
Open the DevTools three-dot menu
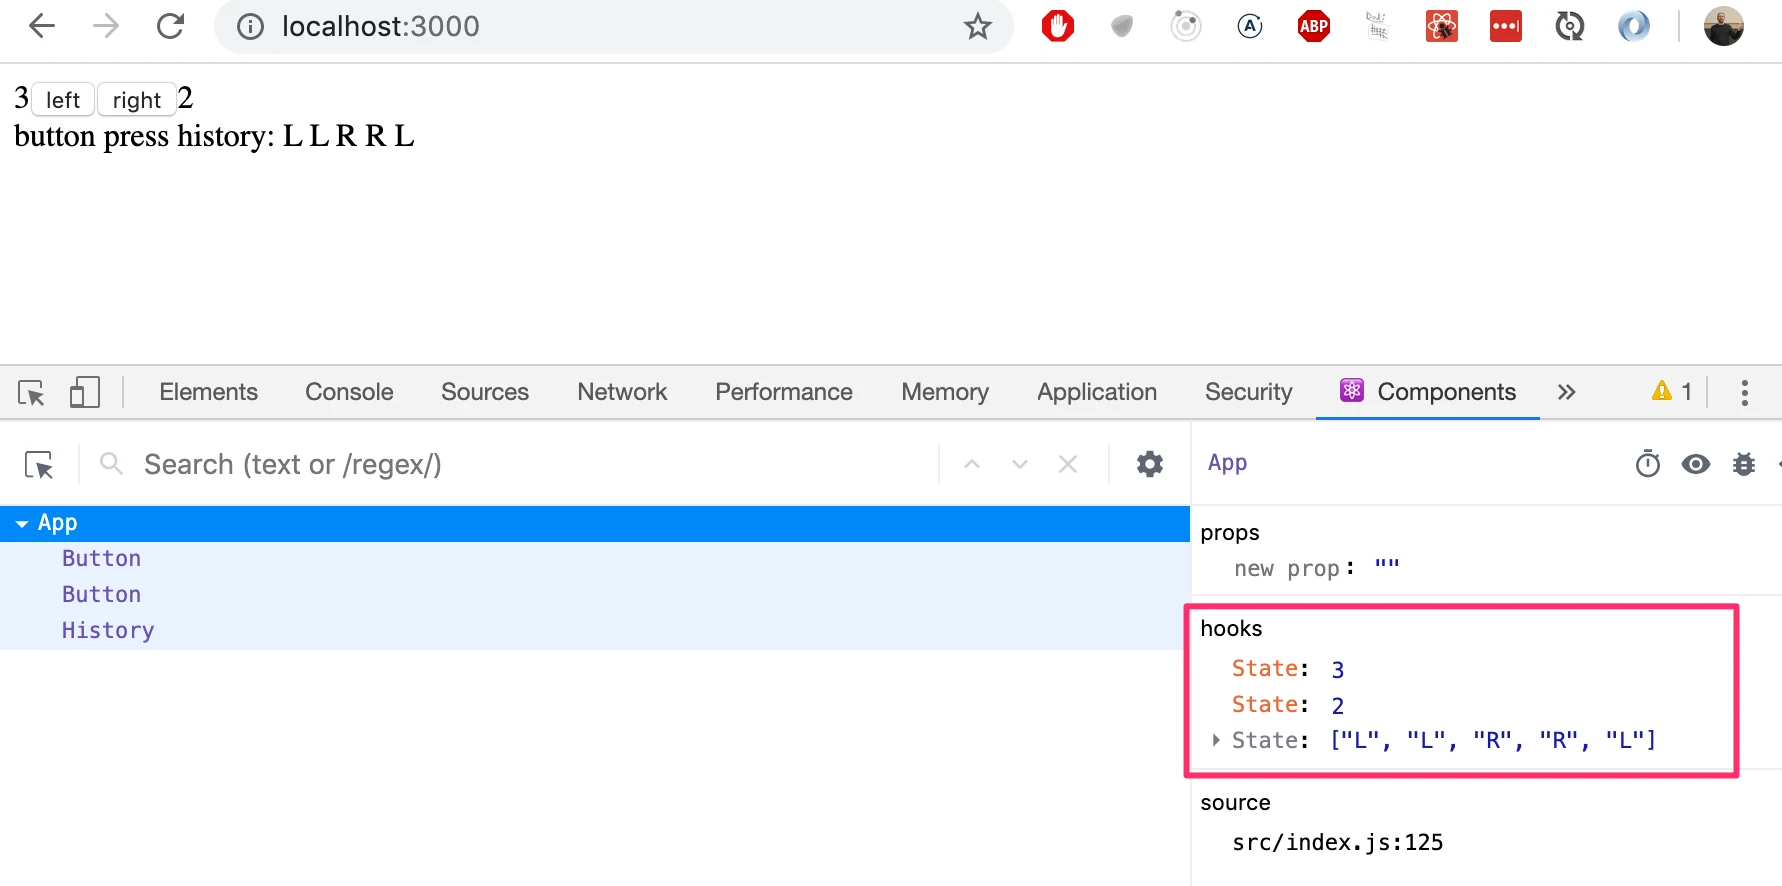coord(1745,392)
